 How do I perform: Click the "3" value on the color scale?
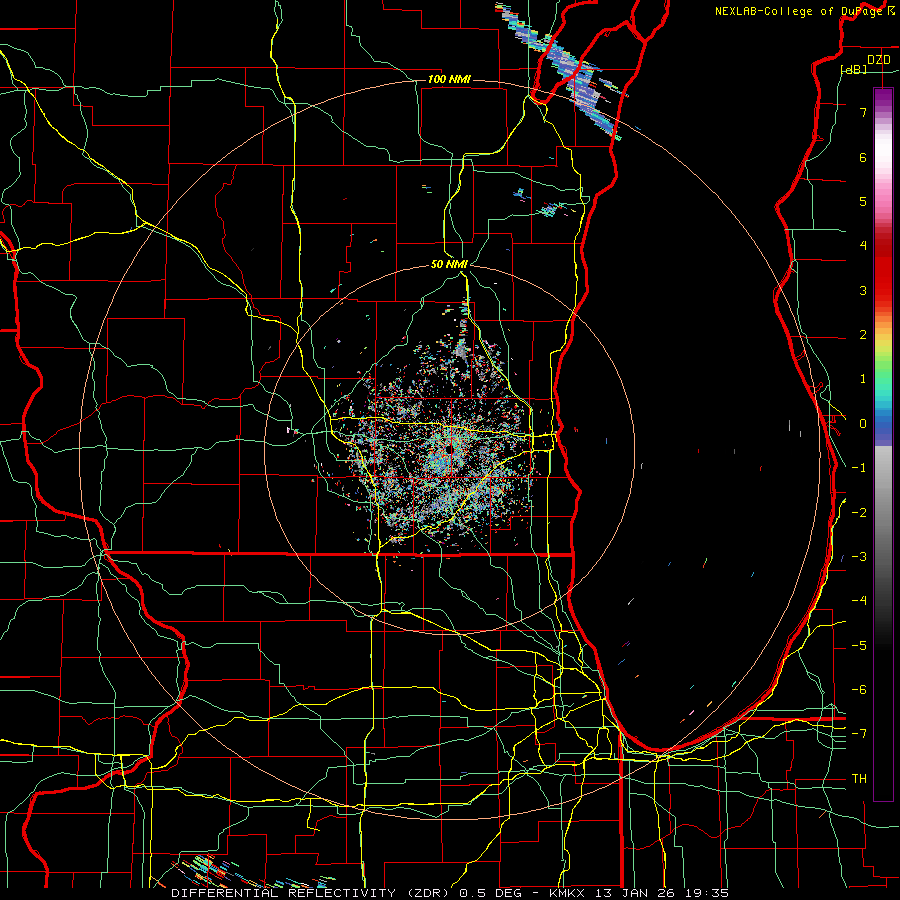863,290
